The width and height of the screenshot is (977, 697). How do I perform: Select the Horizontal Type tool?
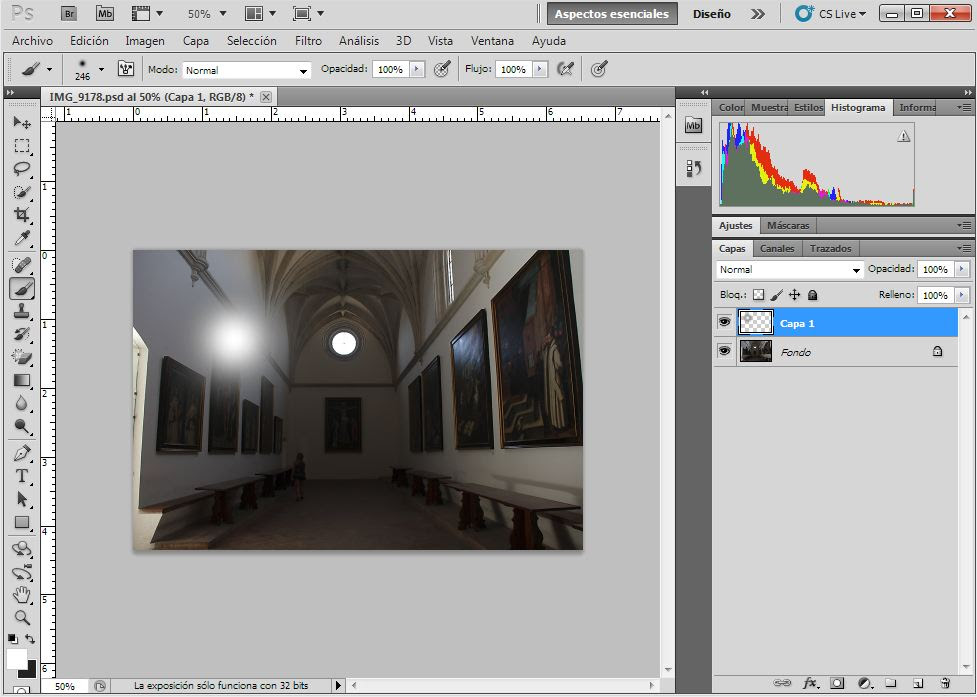pyautogui.click(x=22, y=477)
